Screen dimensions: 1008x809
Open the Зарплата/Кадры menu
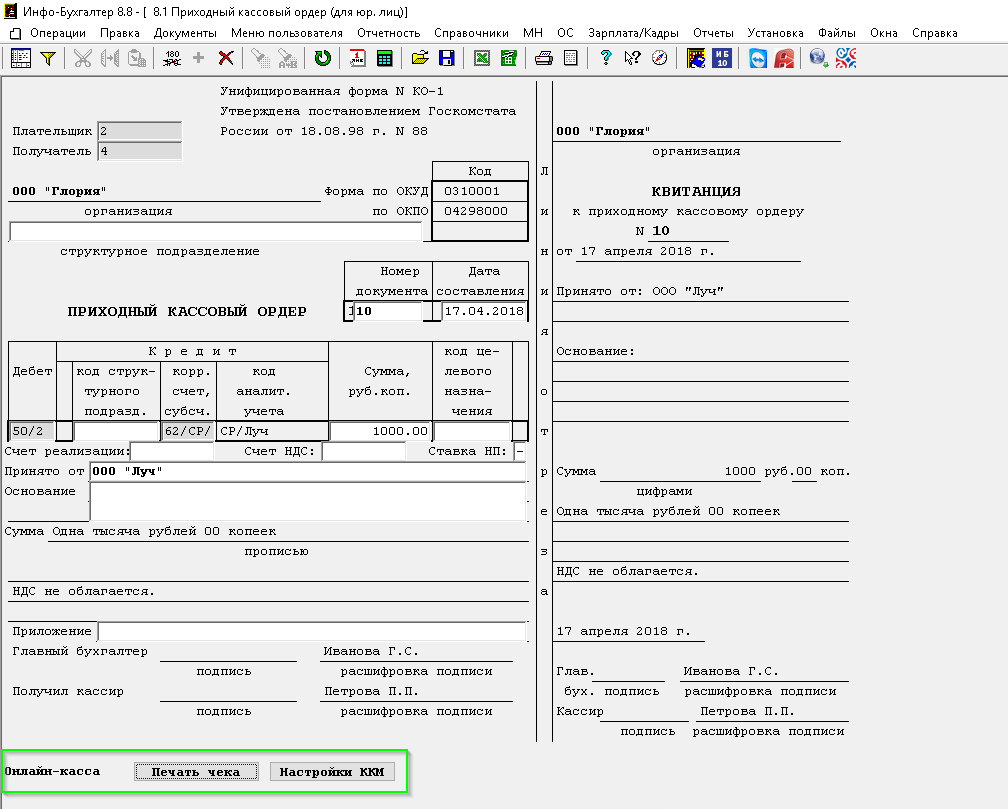tap(633, 33)
